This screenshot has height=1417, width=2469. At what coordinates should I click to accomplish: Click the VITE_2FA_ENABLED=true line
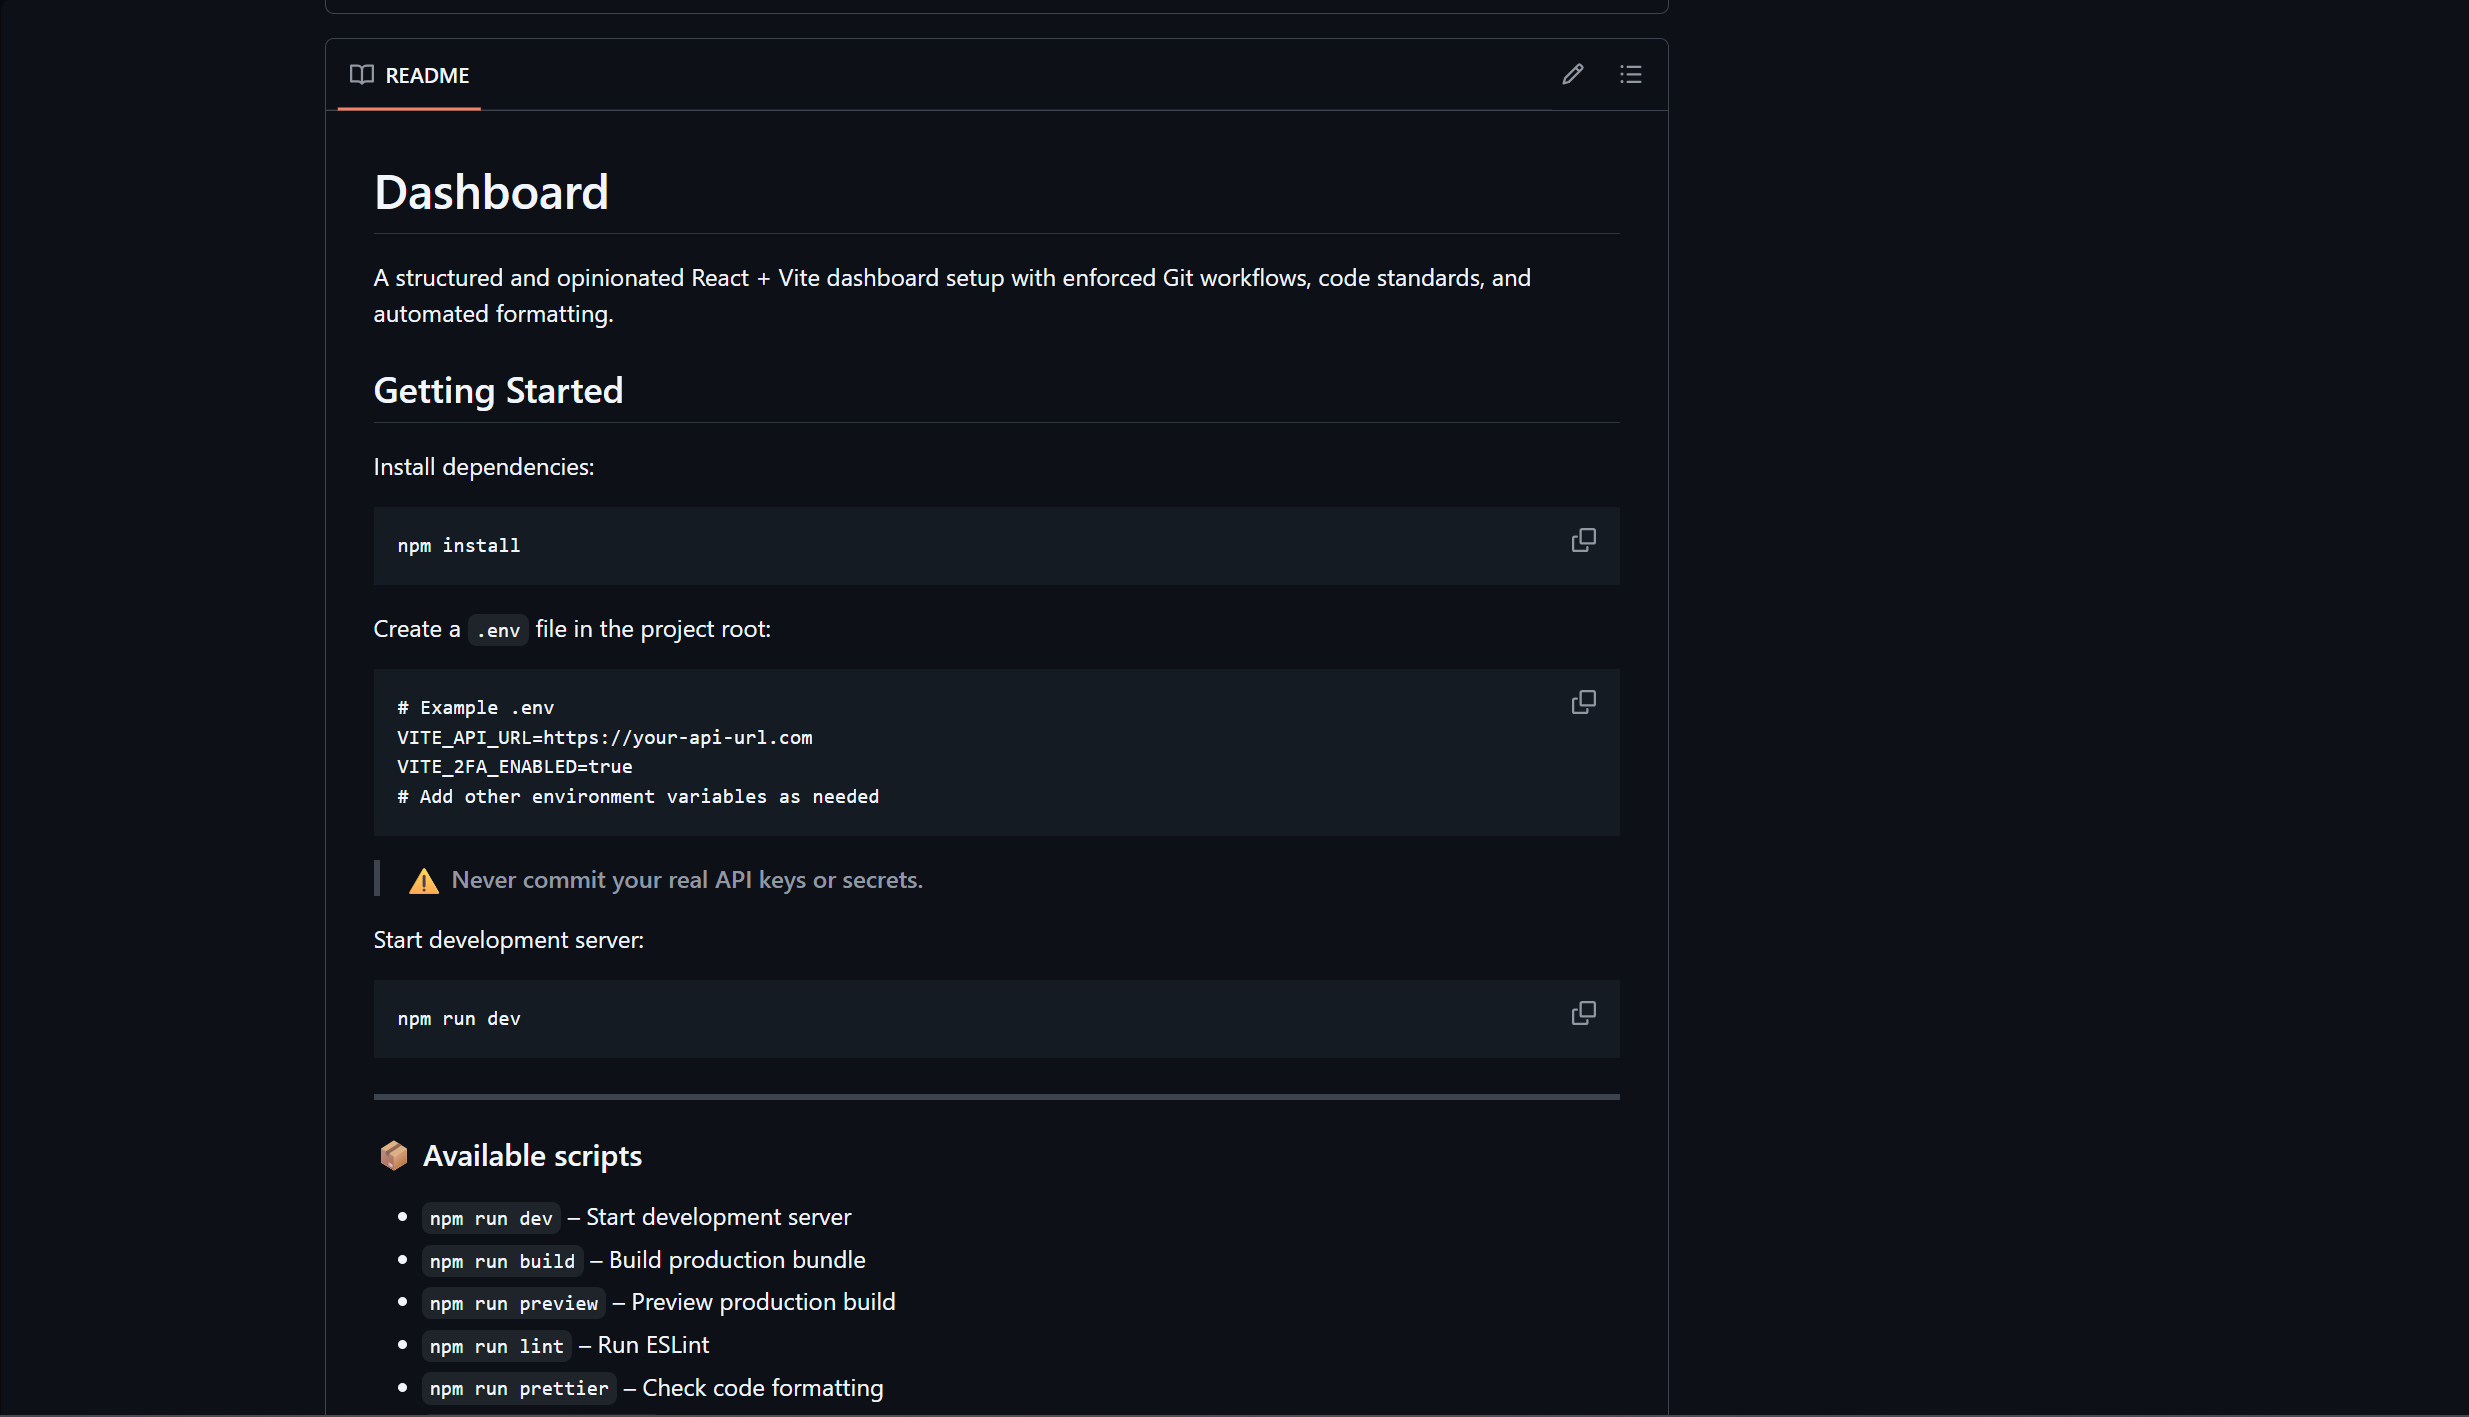(514, 767)
